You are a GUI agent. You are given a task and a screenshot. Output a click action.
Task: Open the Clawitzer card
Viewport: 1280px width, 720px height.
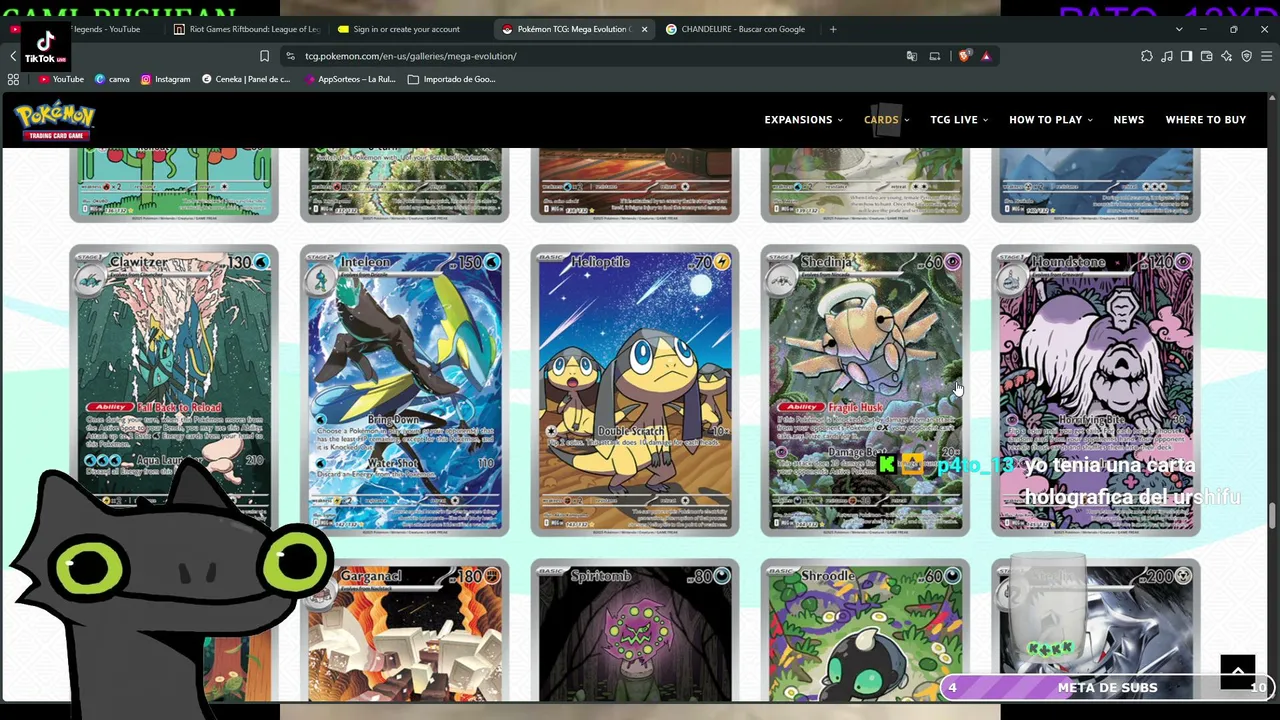174,390
